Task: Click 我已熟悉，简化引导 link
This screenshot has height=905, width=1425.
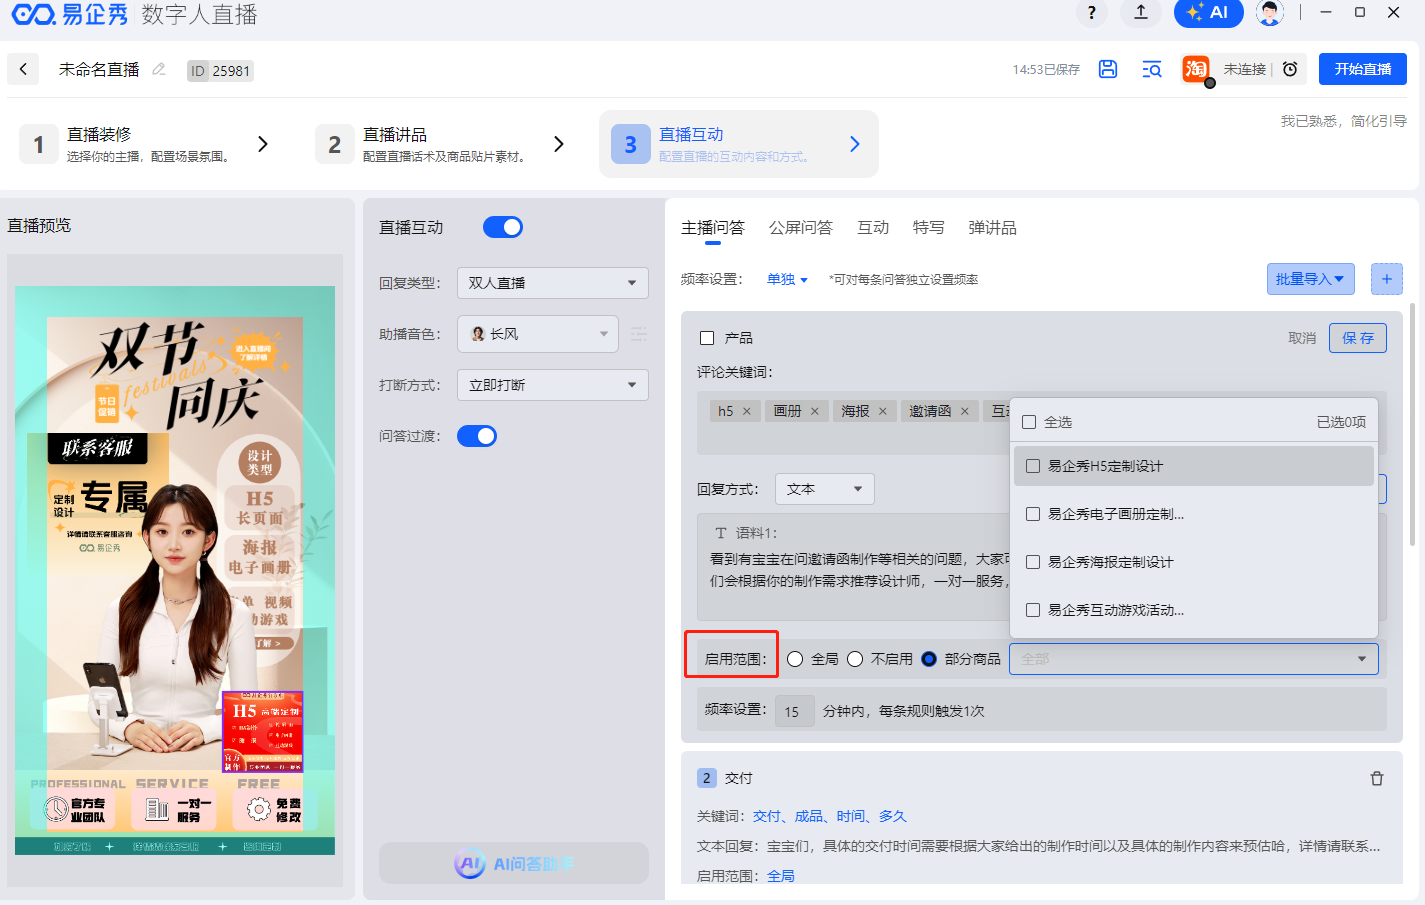Action: [1343, 121]
